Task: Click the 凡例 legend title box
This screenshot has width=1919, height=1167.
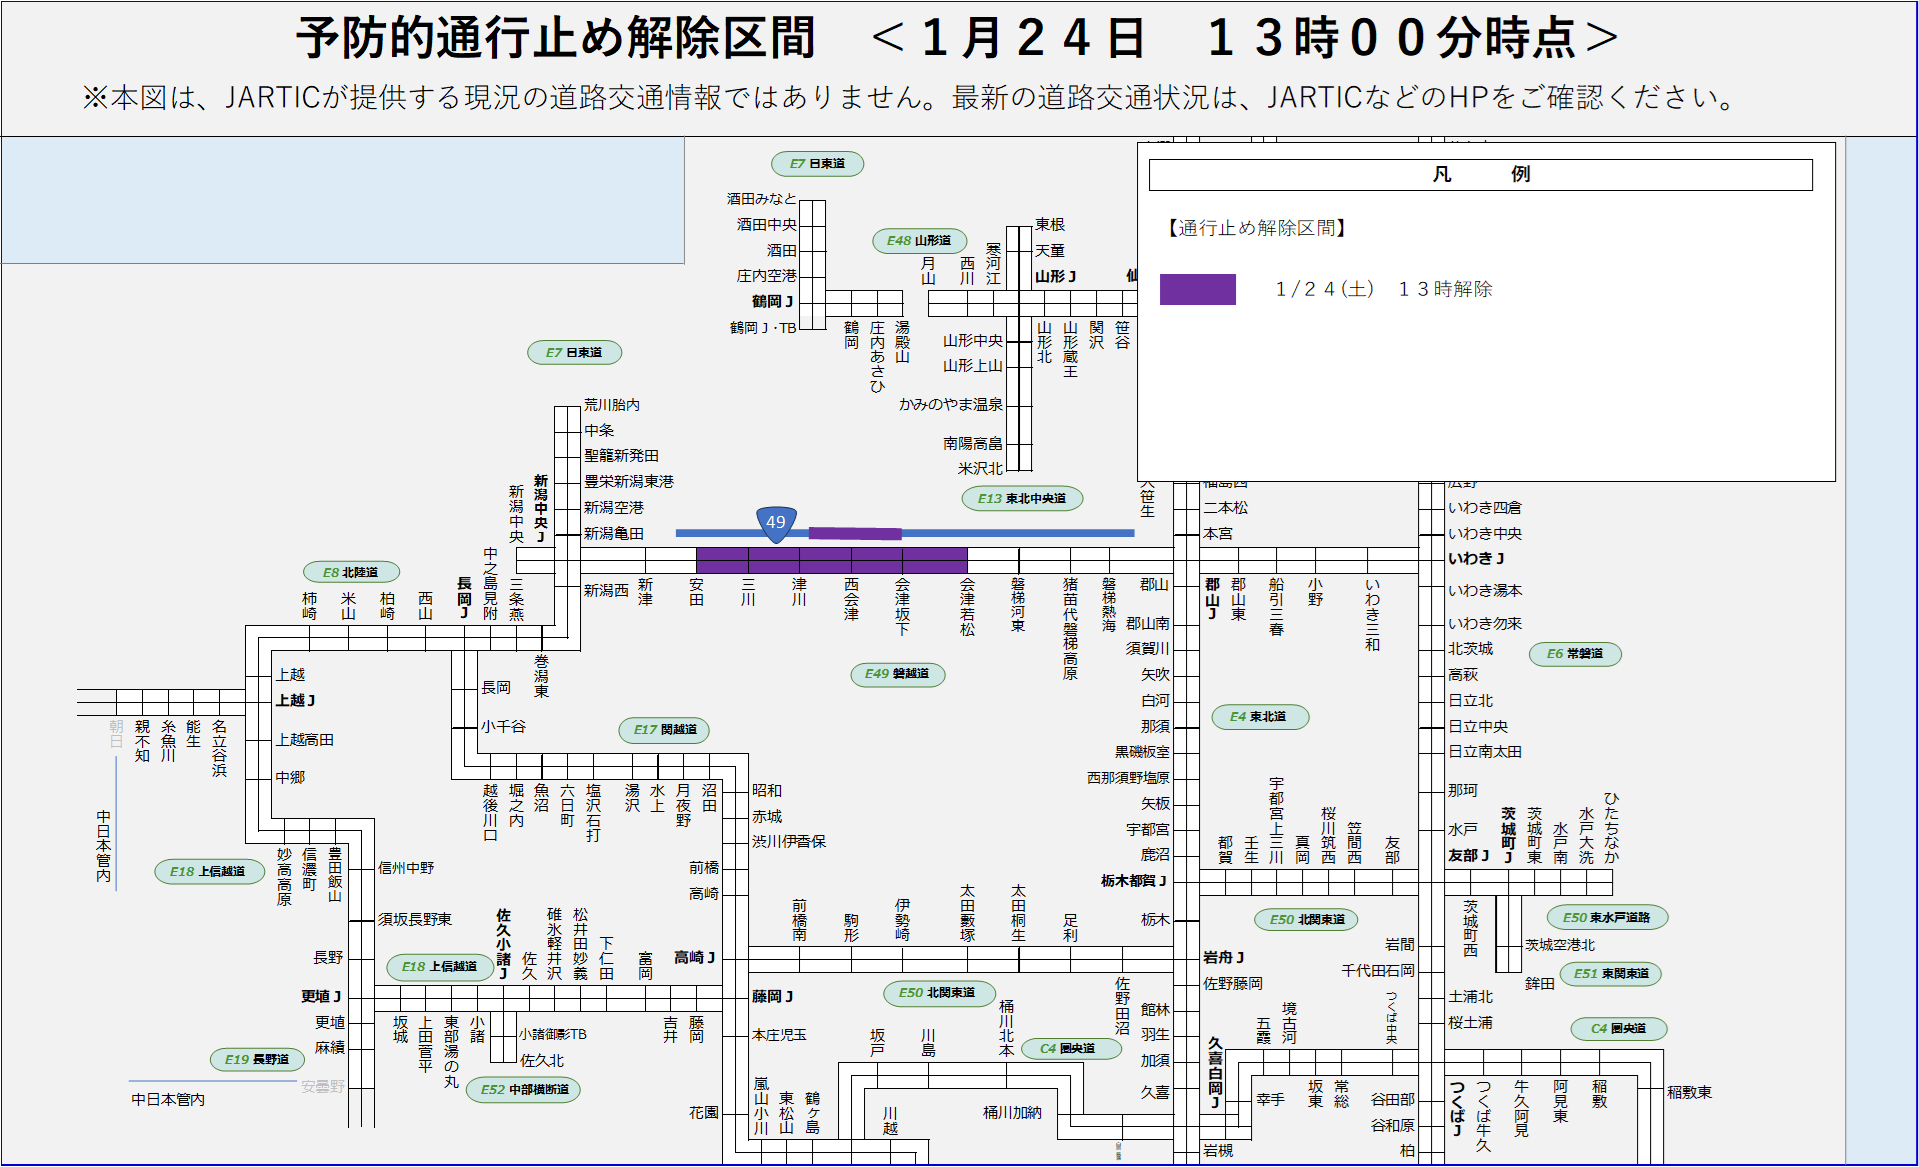Action: [x=1480, y=175]
